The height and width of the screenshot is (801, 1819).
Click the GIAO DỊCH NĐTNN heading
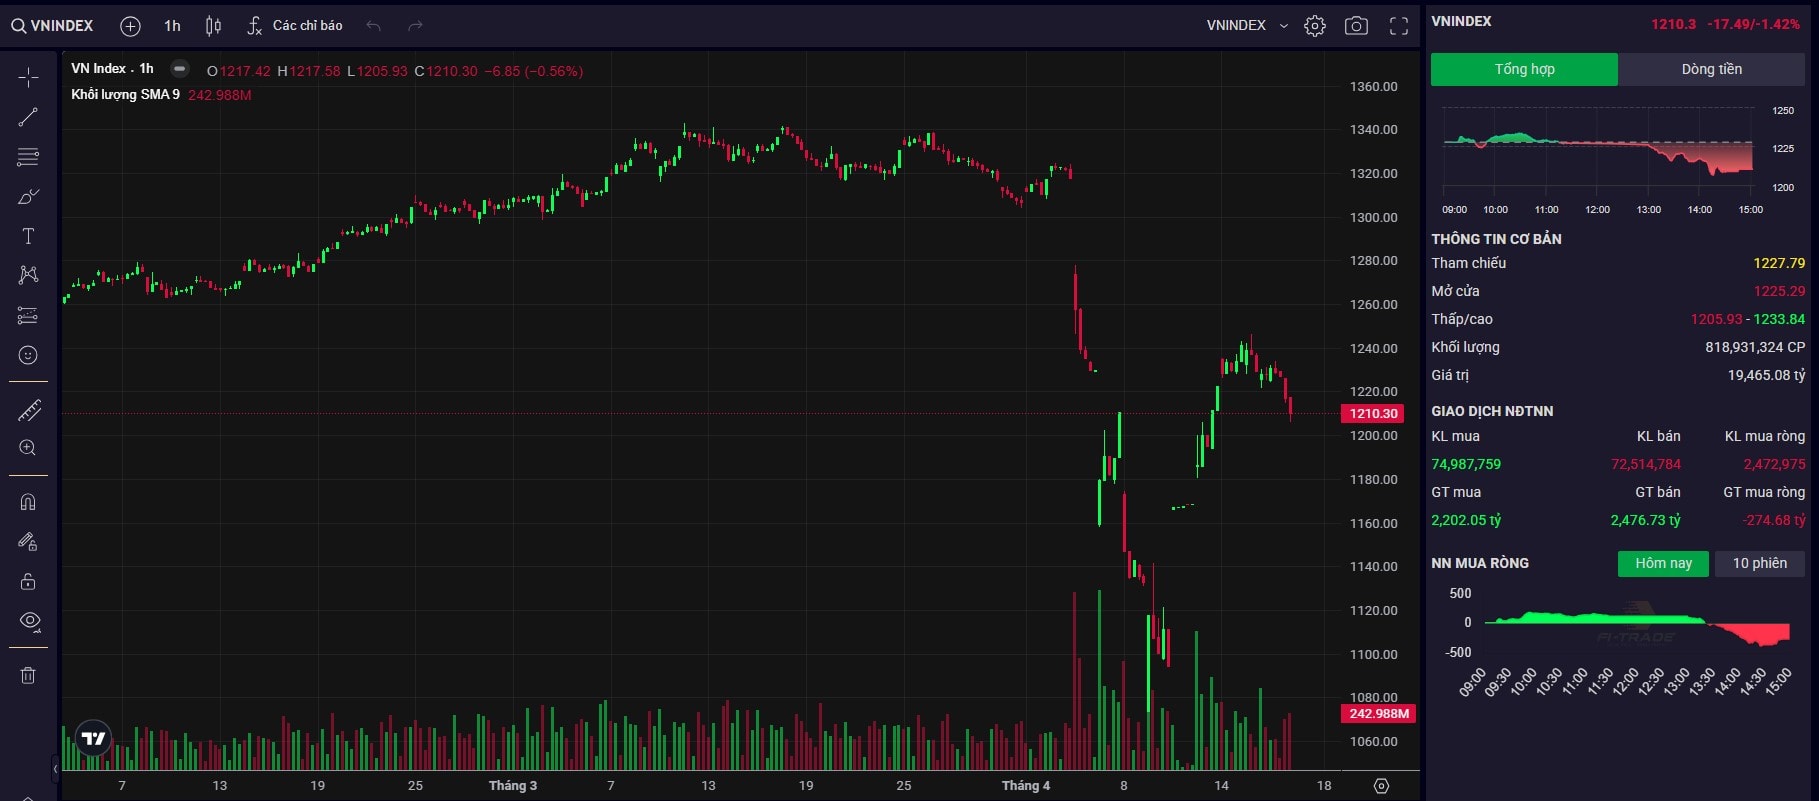(x=1492, y=412)
